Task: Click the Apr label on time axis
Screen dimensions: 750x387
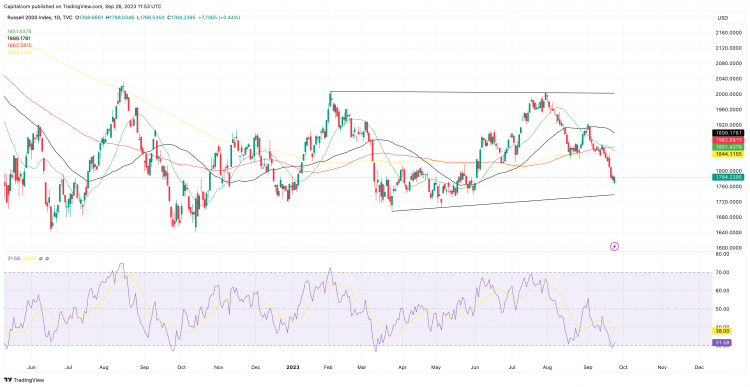Action: [x=402, y=367]
